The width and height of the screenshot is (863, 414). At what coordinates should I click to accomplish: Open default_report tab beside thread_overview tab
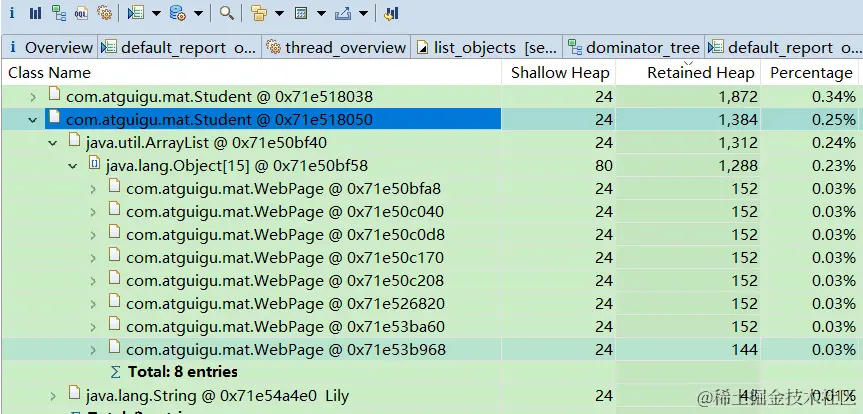[x=179, y=48]
